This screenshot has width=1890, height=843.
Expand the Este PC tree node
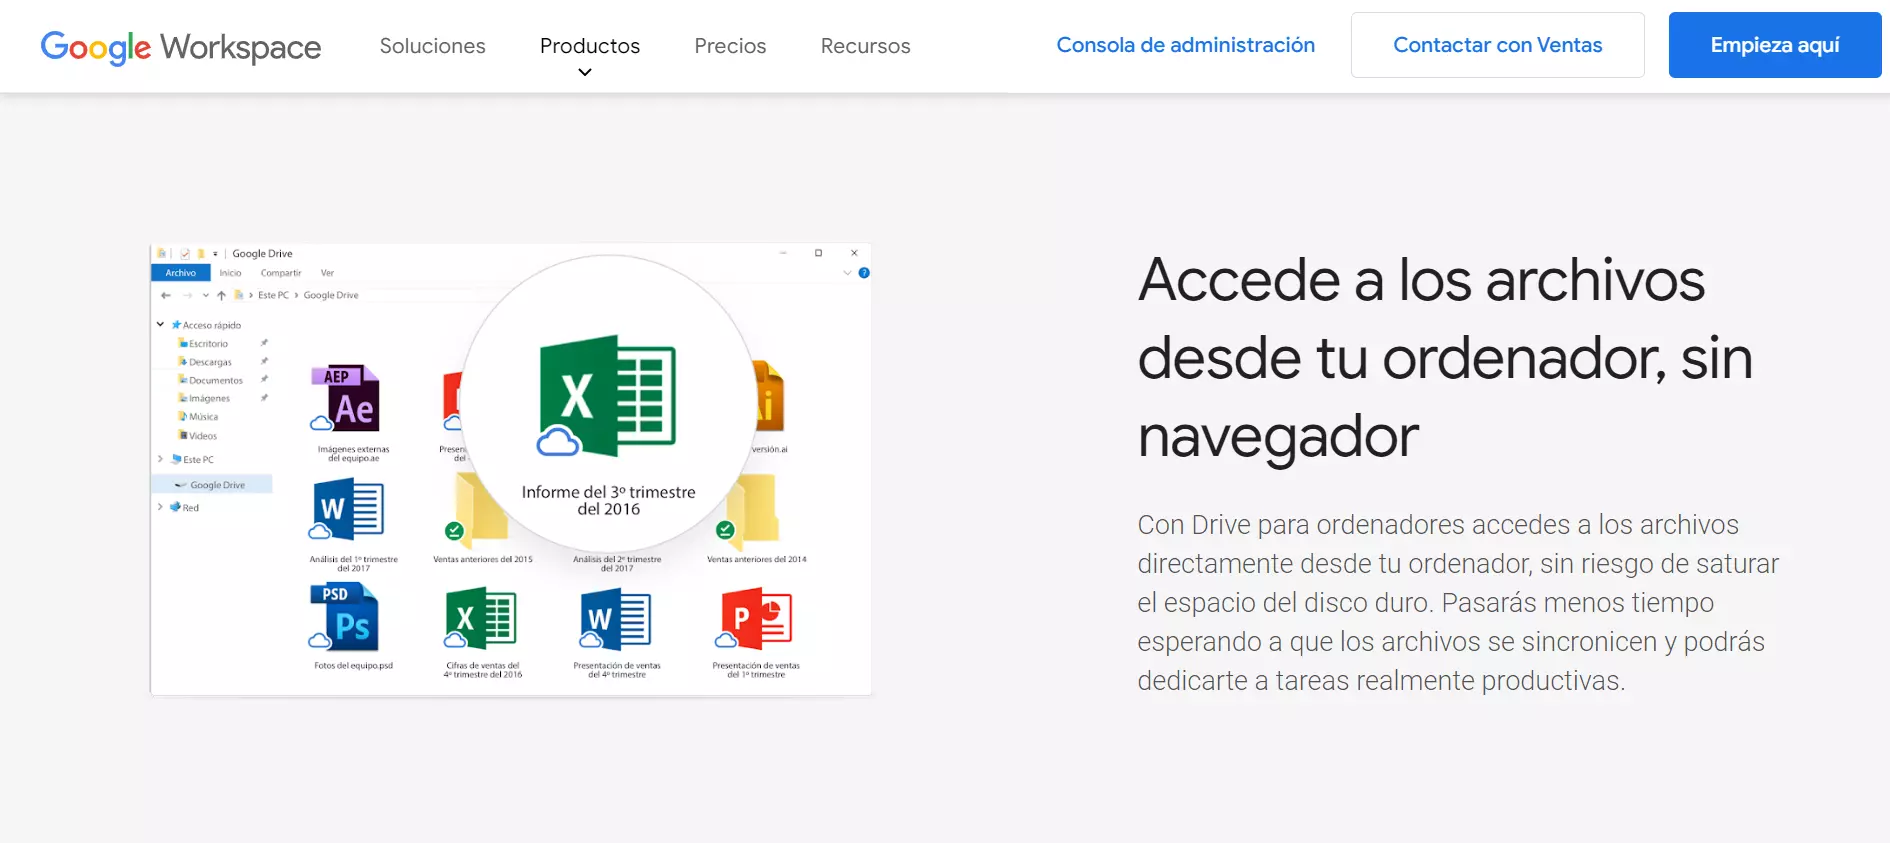[x=160, y=459]
